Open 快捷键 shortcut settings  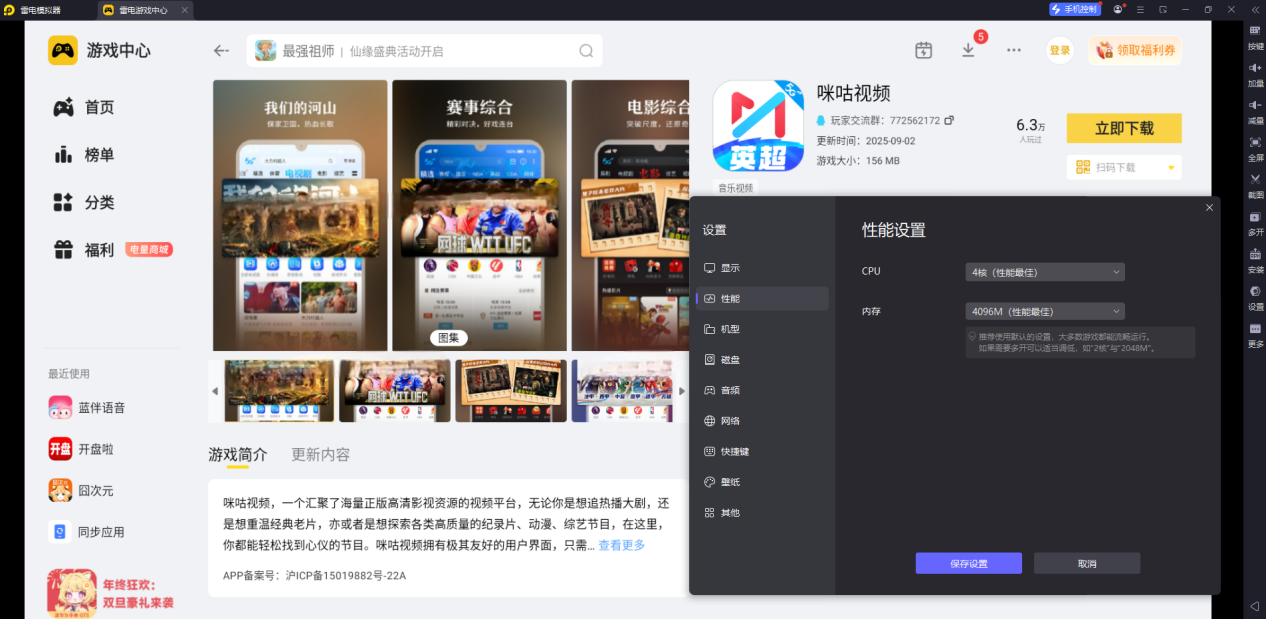point(762,451)
